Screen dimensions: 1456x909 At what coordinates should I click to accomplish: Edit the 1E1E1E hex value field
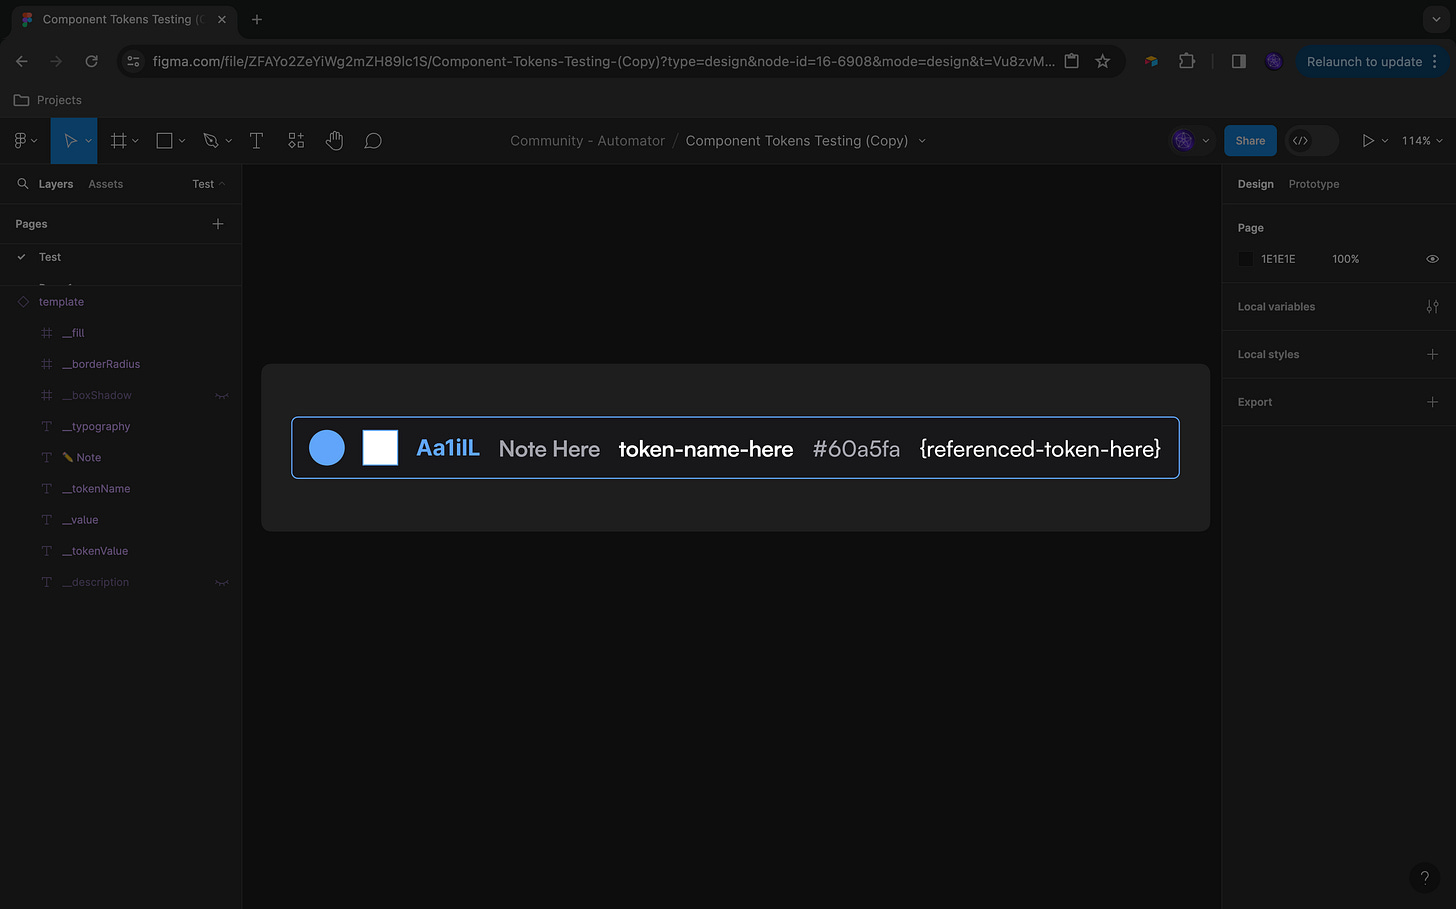pyautogui.click(x=1278, y=259)
